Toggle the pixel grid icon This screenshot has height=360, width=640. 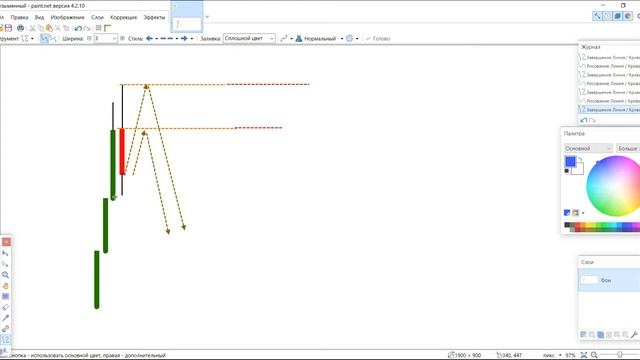98,28
